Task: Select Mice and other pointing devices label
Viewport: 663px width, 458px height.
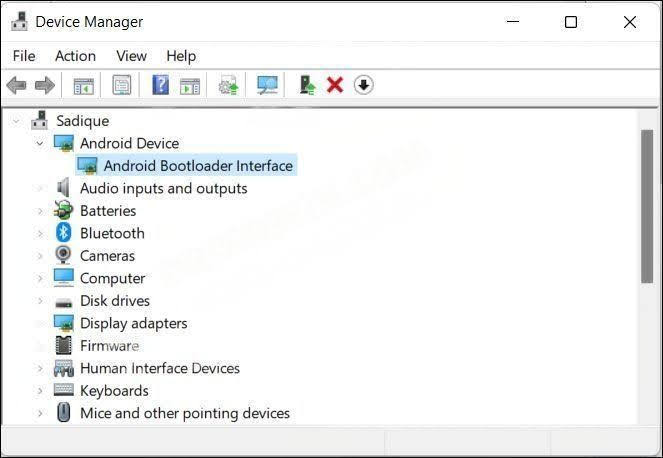Action: click(185, 413)
